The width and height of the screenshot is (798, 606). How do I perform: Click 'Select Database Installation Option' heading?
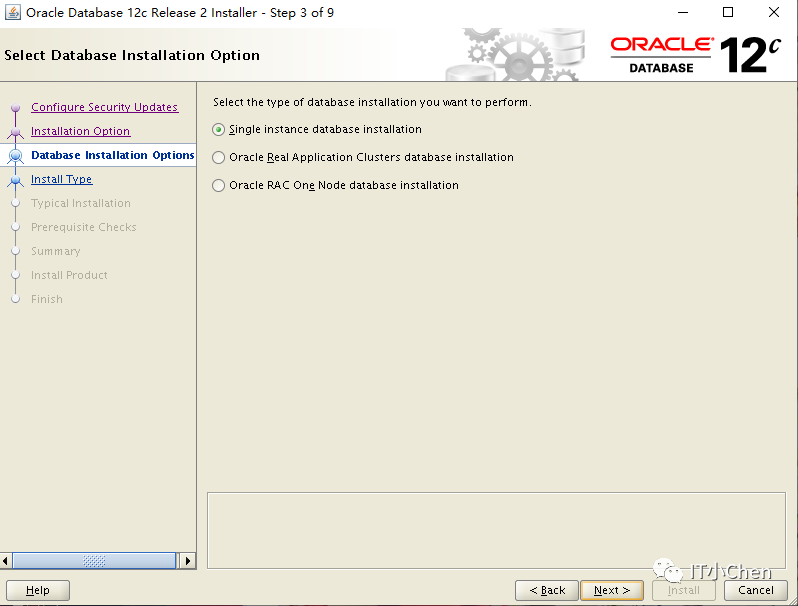[x=132, y=55]
